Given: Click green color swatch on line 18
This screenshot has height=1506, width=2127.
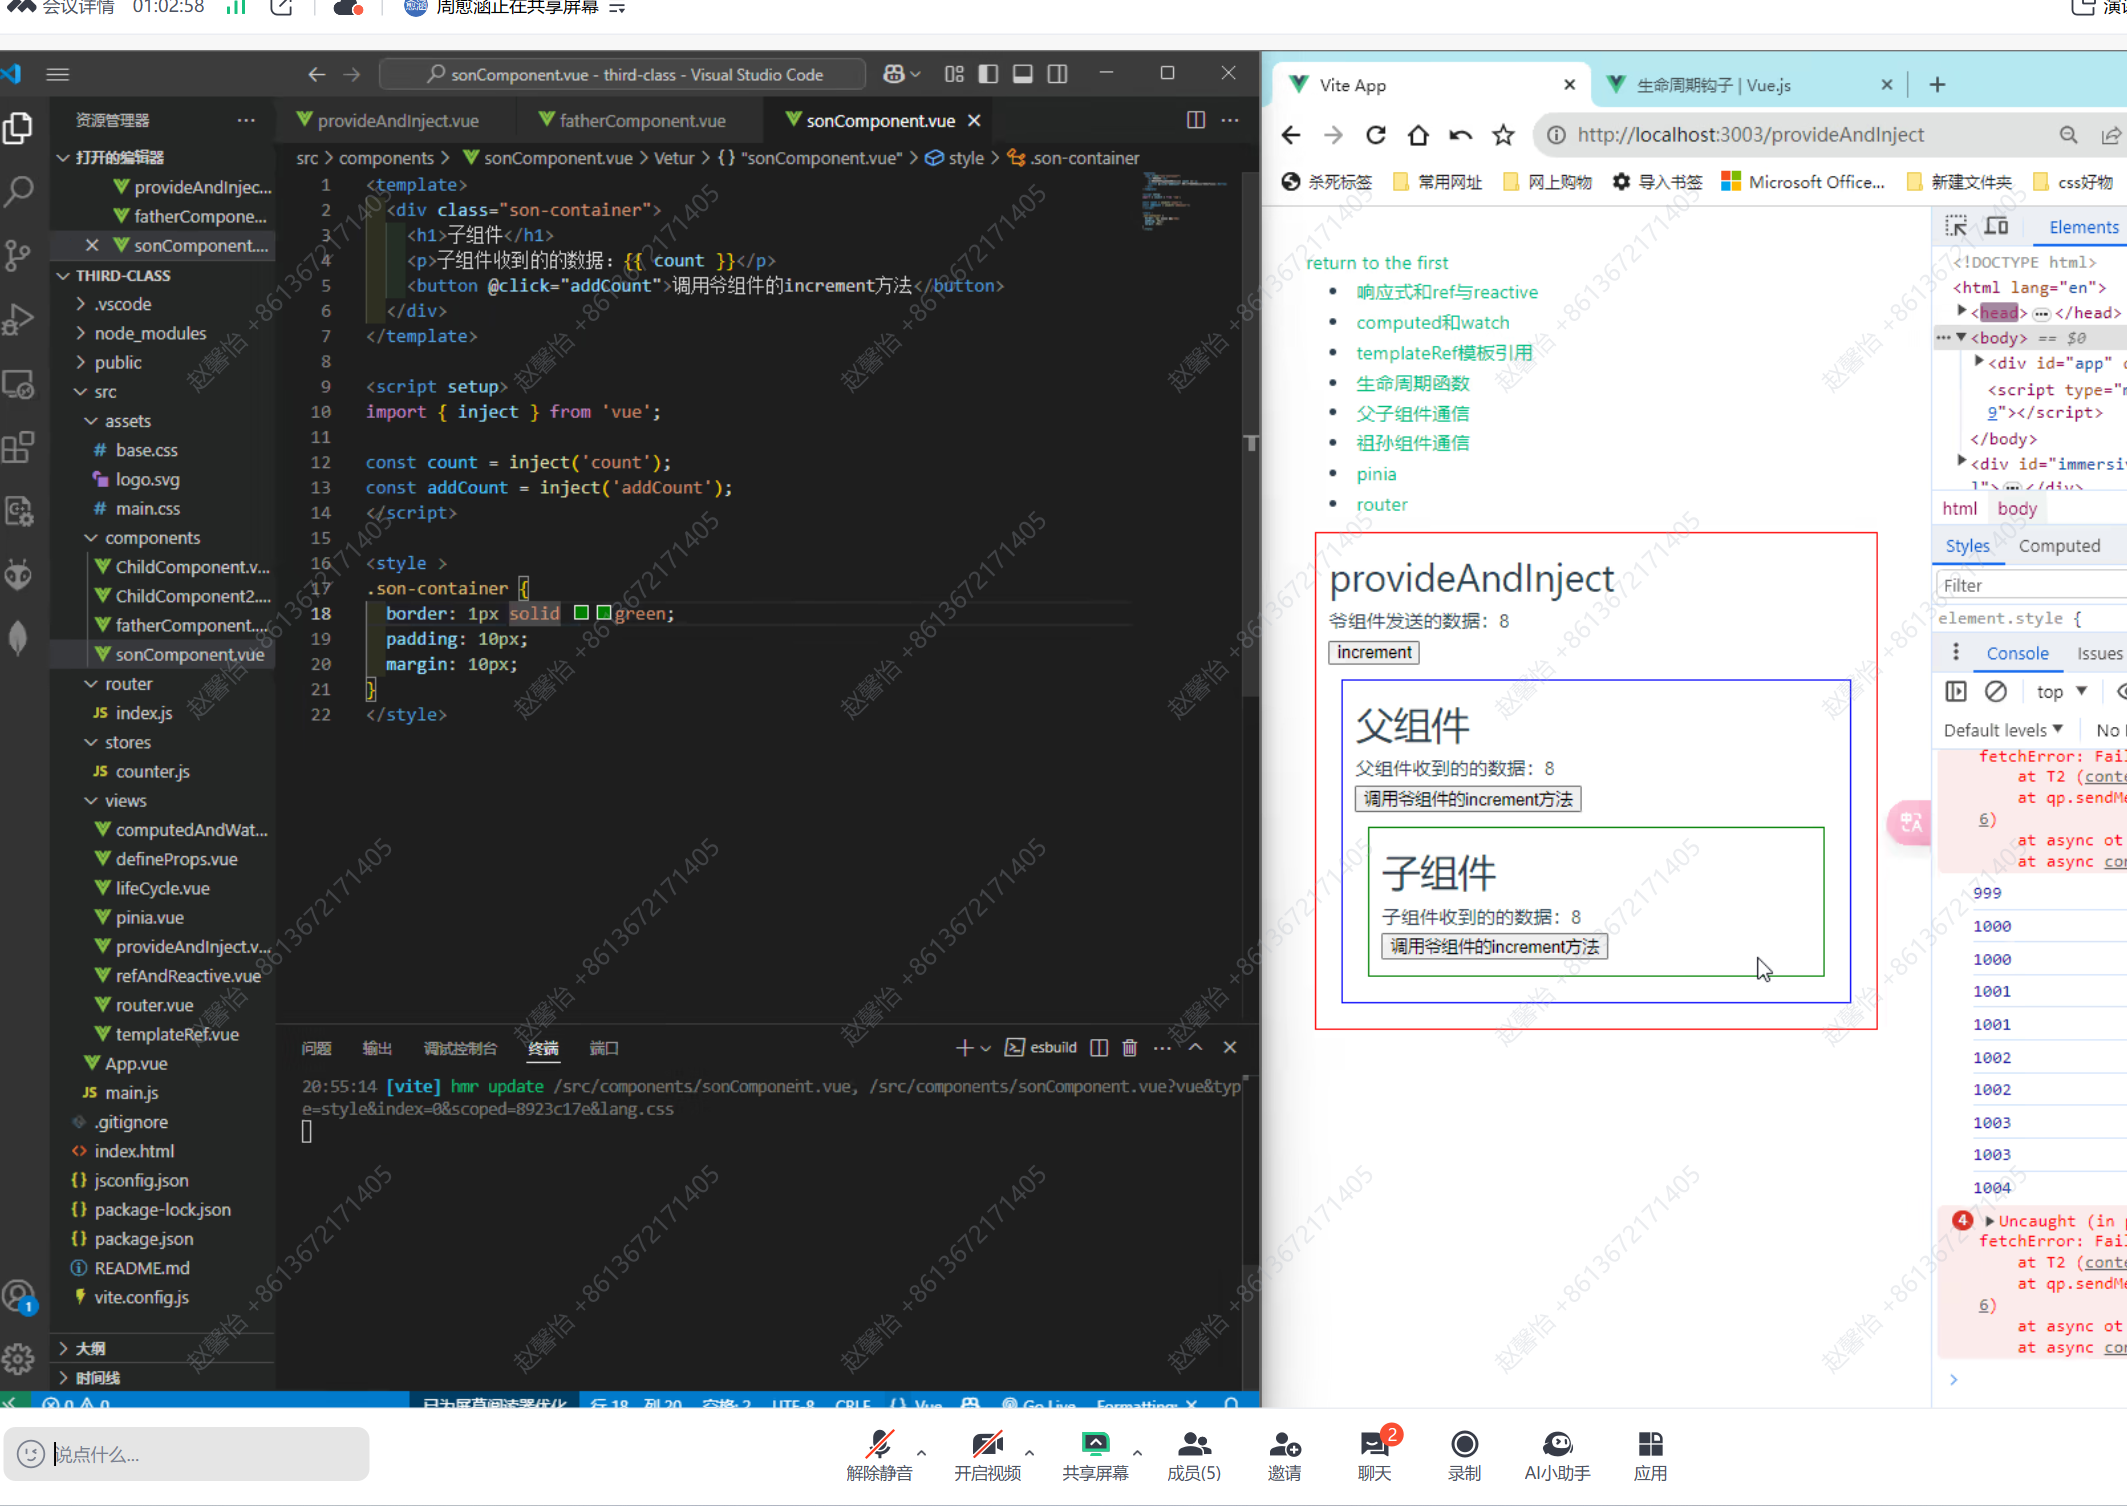Looking at the screenshot, I should [604, 613].
